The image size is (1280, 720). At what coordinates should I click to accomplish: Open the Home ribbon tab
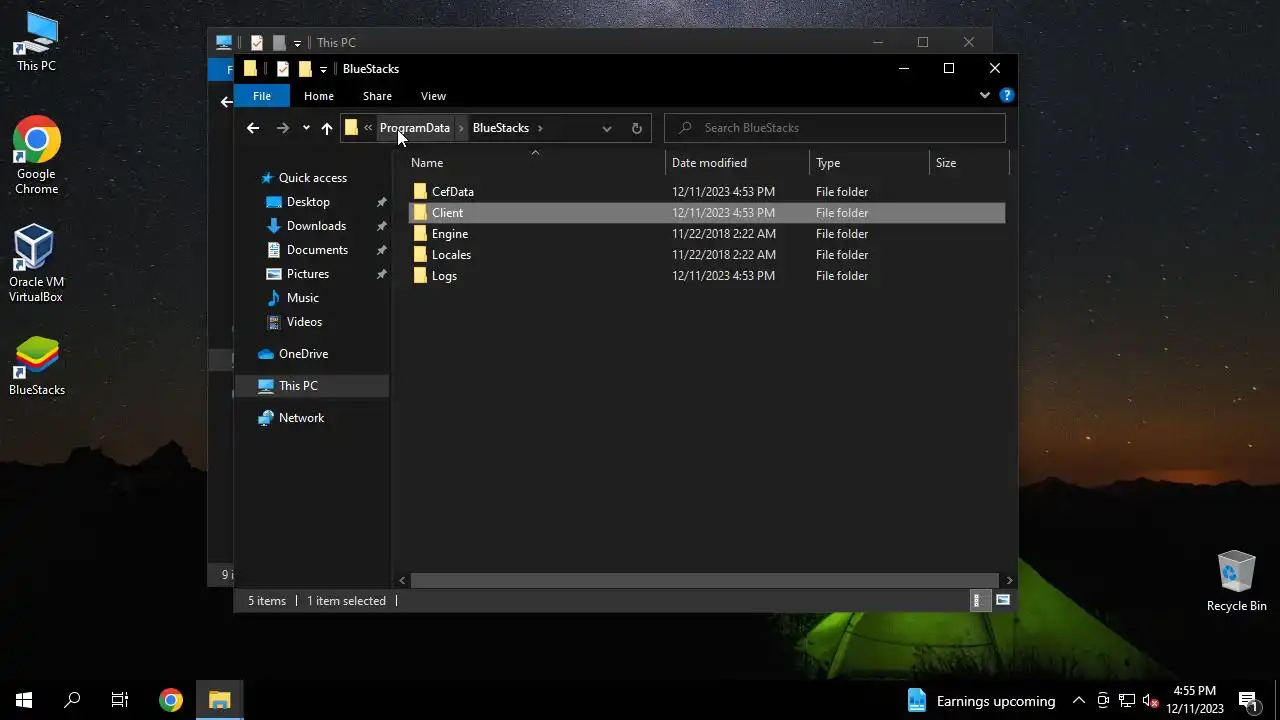pyautogui.click(x=319, y=96)
